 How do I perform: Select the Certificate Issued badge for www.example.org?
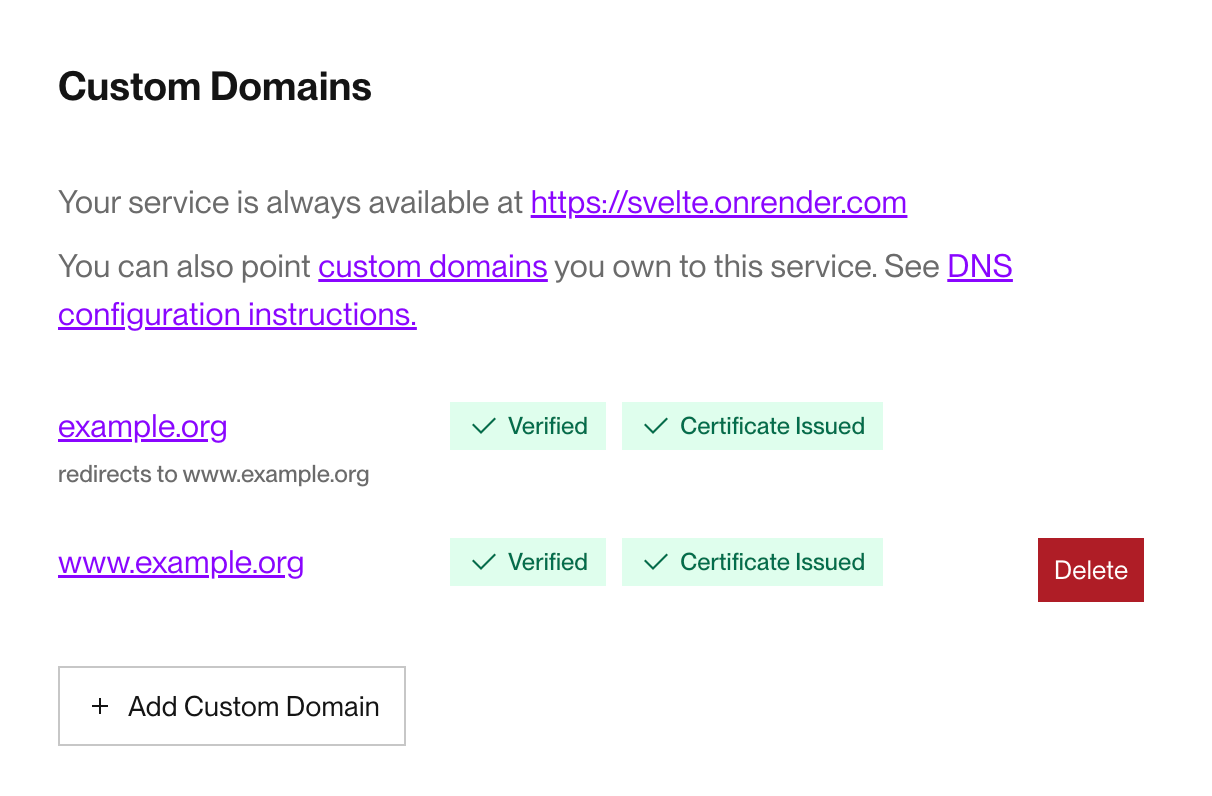tap(752, 561)
